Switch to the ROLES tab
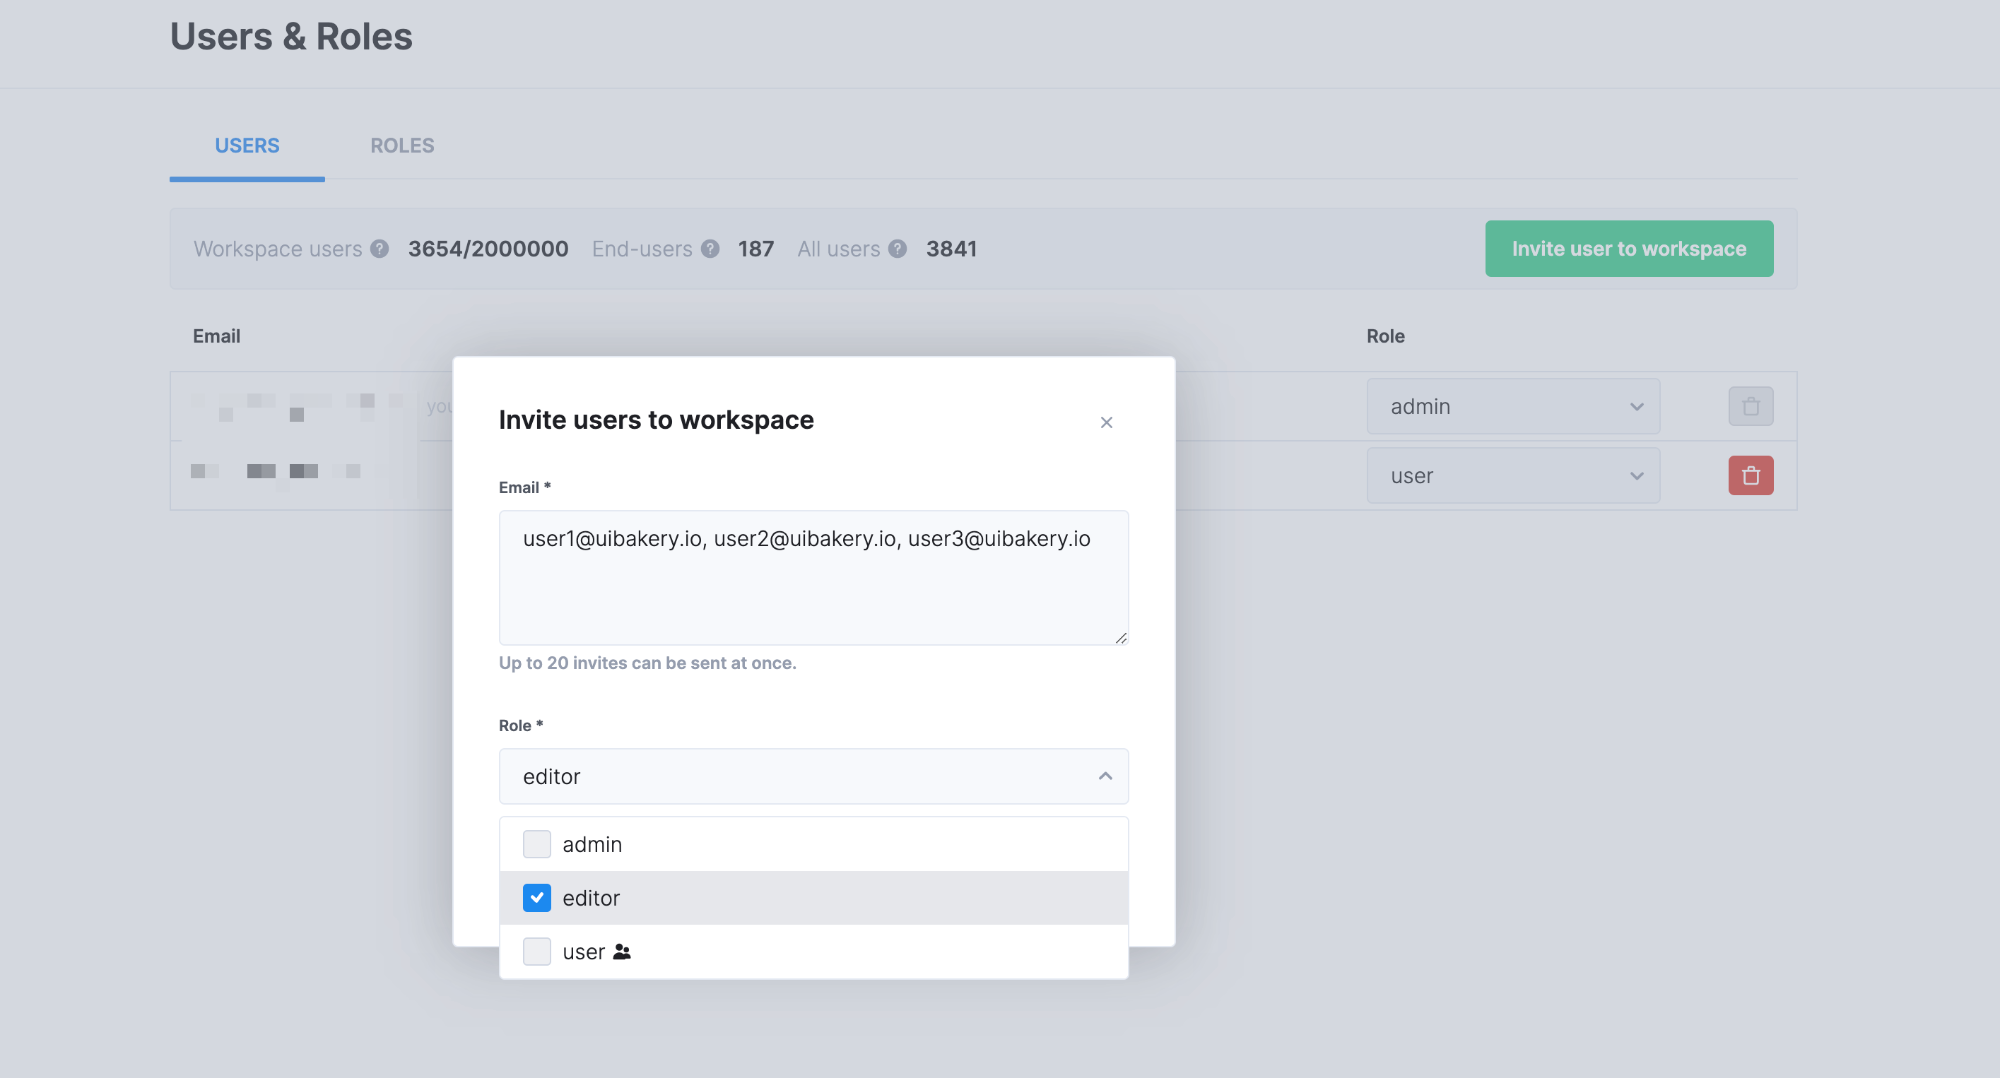 [x=402, y=146]
